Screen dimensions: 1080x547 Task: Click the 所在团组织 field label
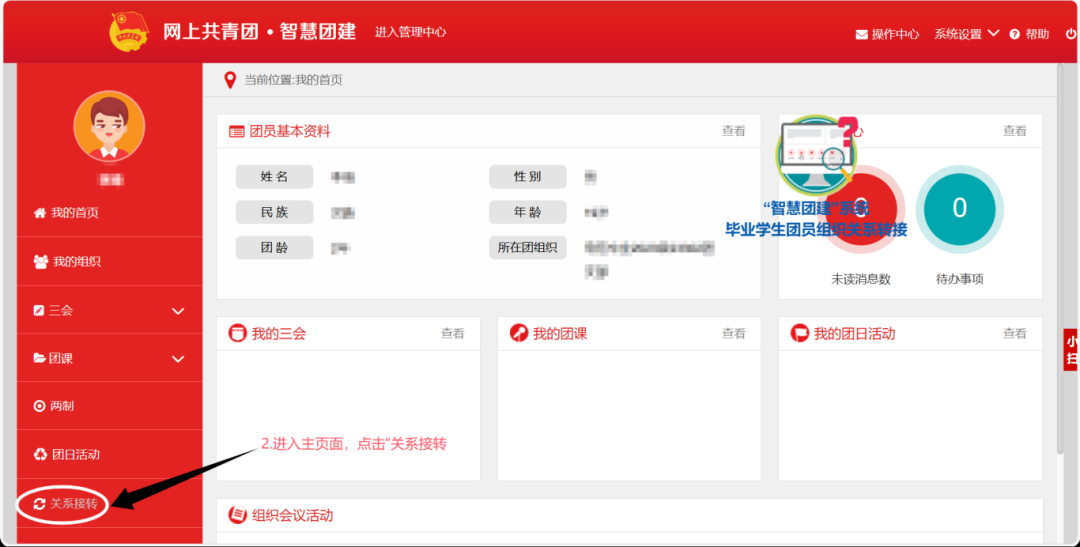(x=528, y=247)
